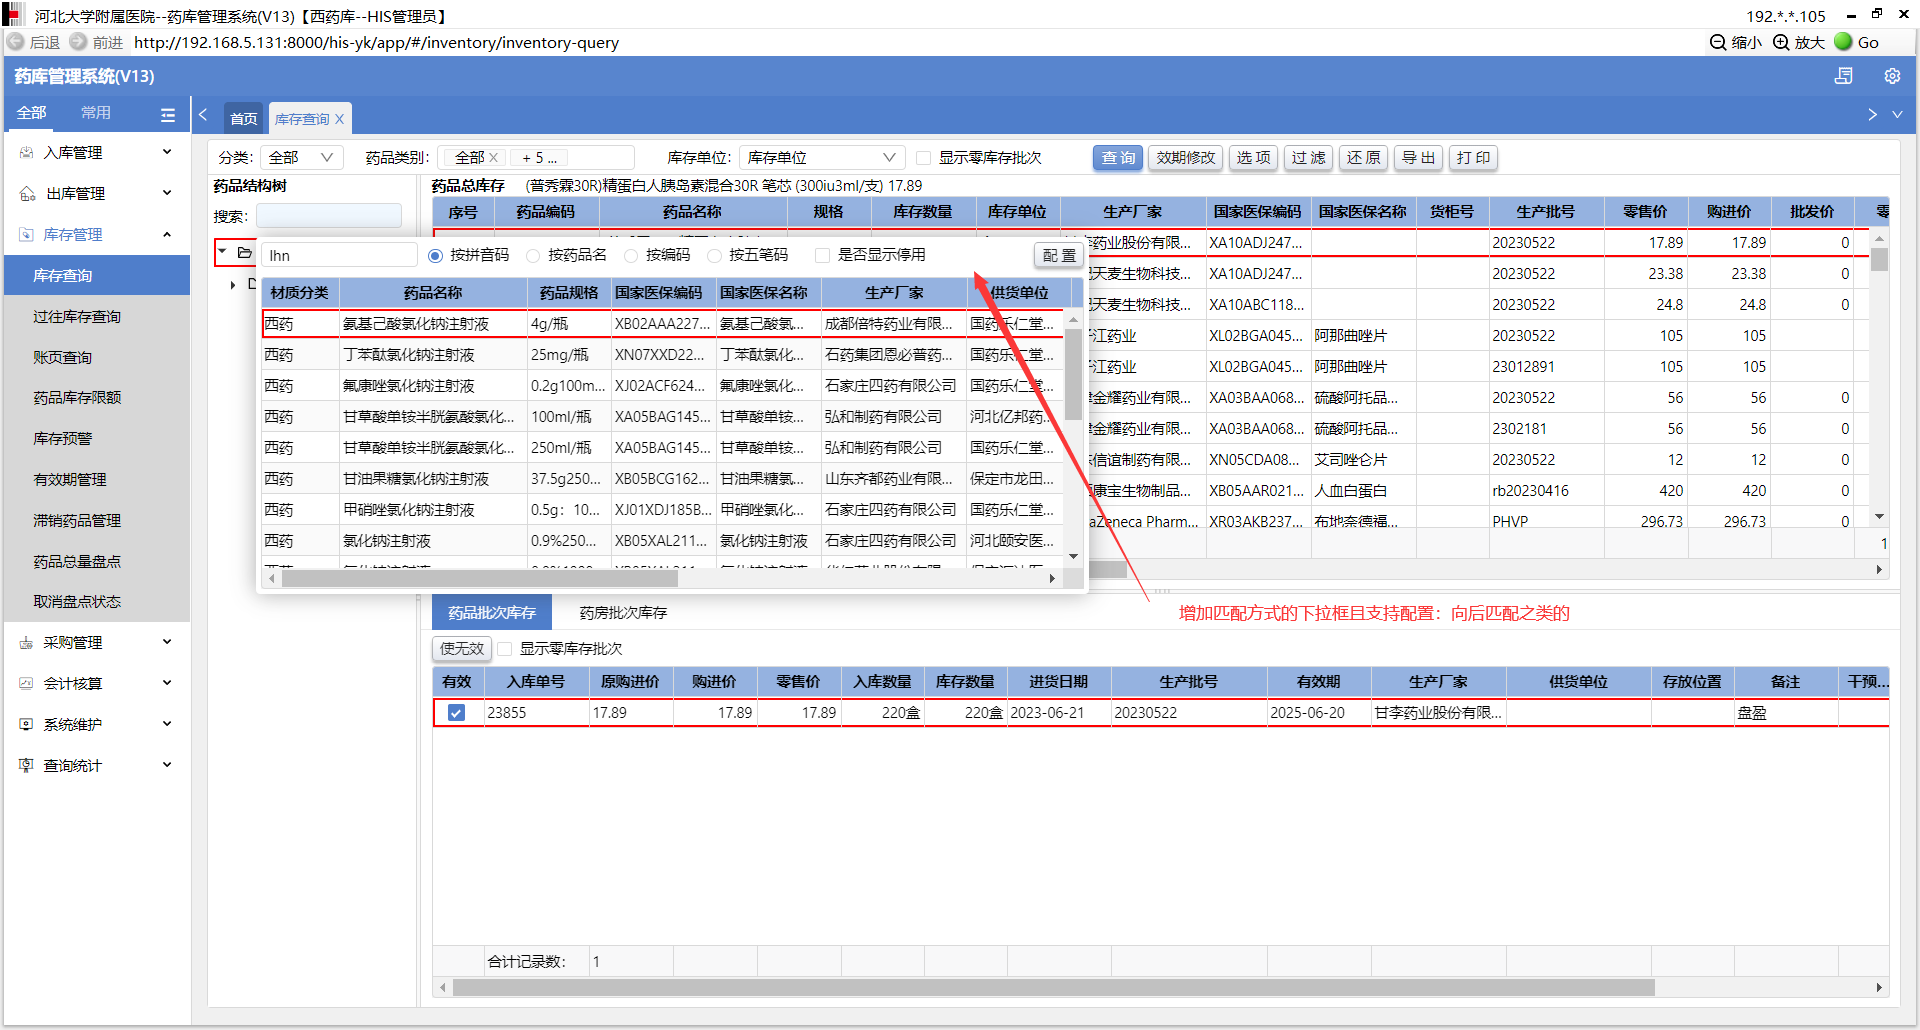Close the 库存查询 tab with its X
This screenshot has height=1030, width=1920.
tap(339, 119)
